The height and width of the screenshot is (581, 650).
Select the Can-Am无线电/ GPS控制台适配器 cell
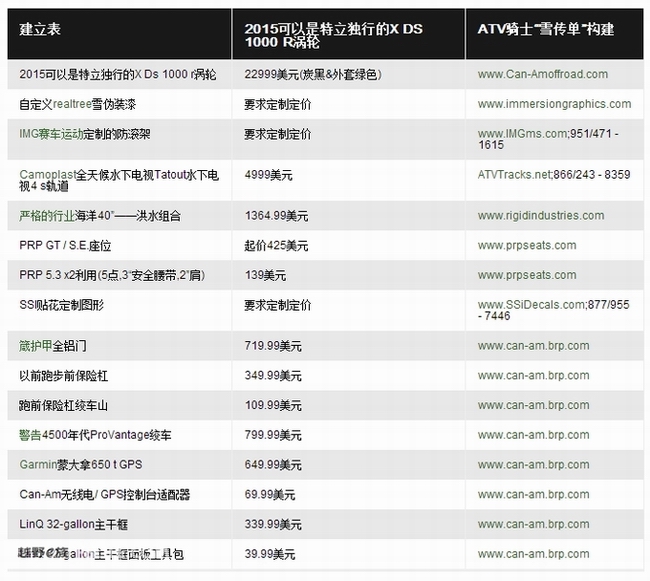[x=119, y=495]
